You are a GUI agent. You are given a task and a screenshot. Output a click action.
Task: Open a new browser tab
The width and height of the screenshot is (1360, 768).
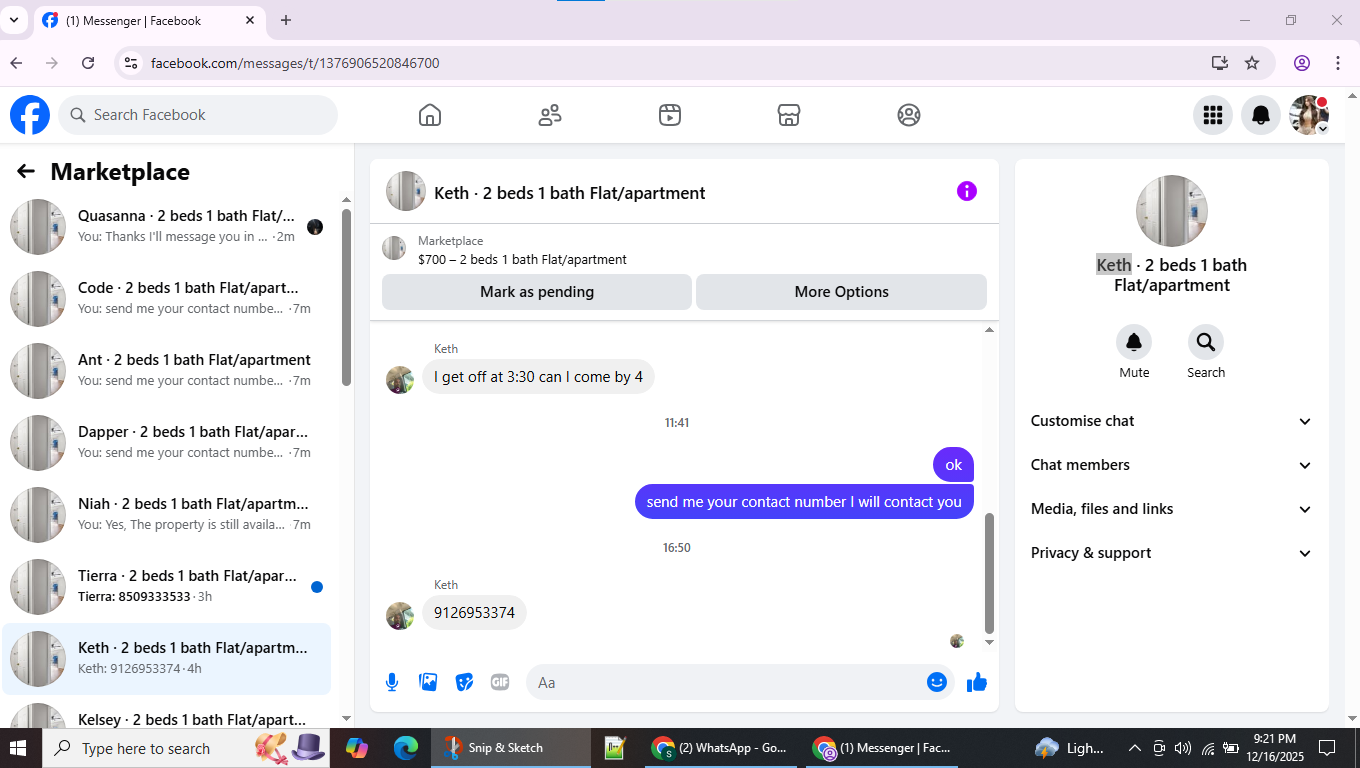[x=286, y=20]
